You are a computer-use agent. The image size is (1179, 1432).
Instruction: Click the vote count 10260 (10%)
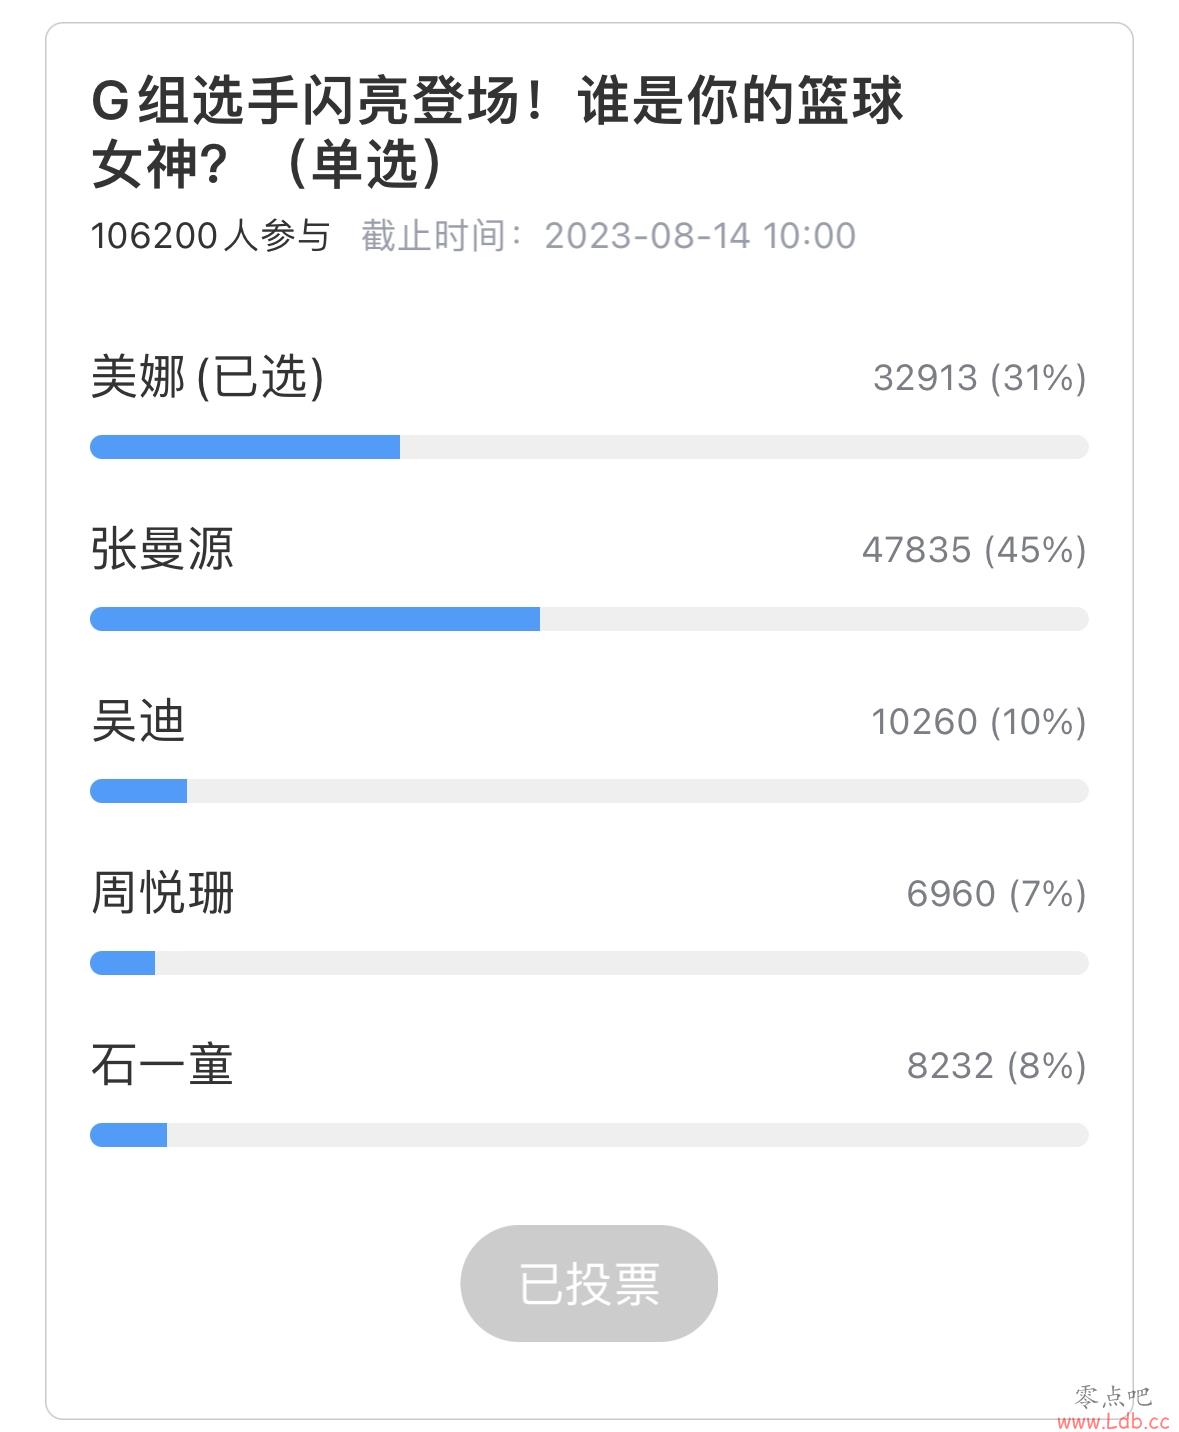(x=979, y=722)
